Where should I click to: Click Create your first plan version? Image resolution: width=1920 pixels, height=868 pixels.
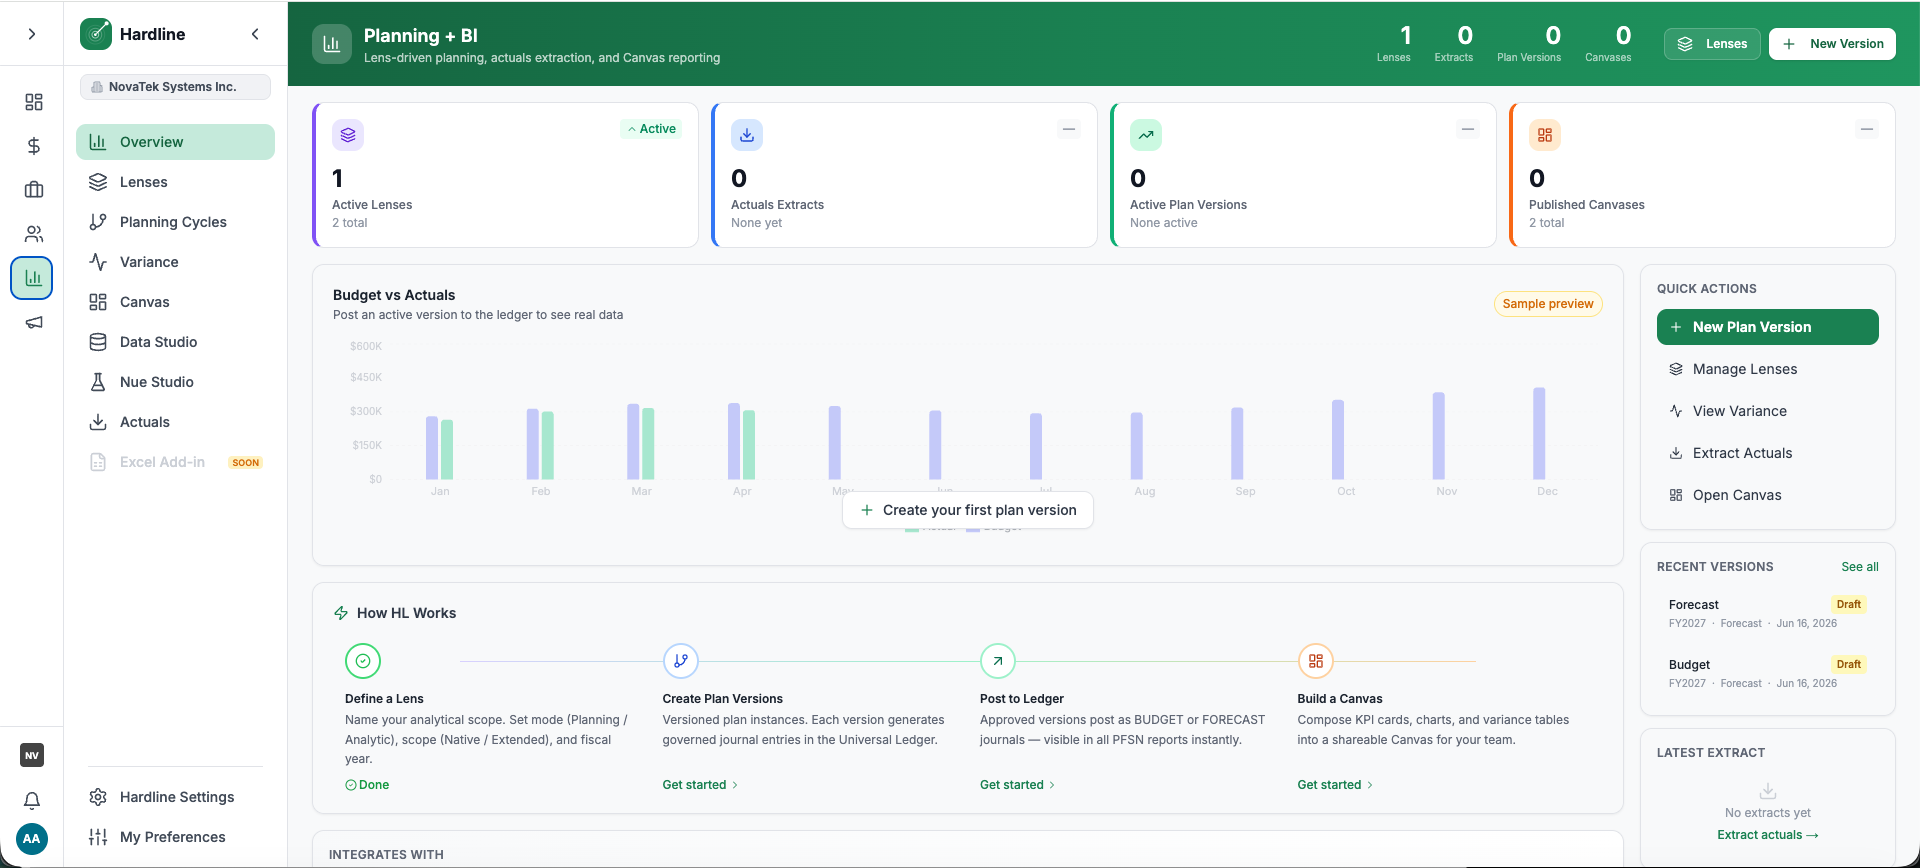(x=968, y=510)
